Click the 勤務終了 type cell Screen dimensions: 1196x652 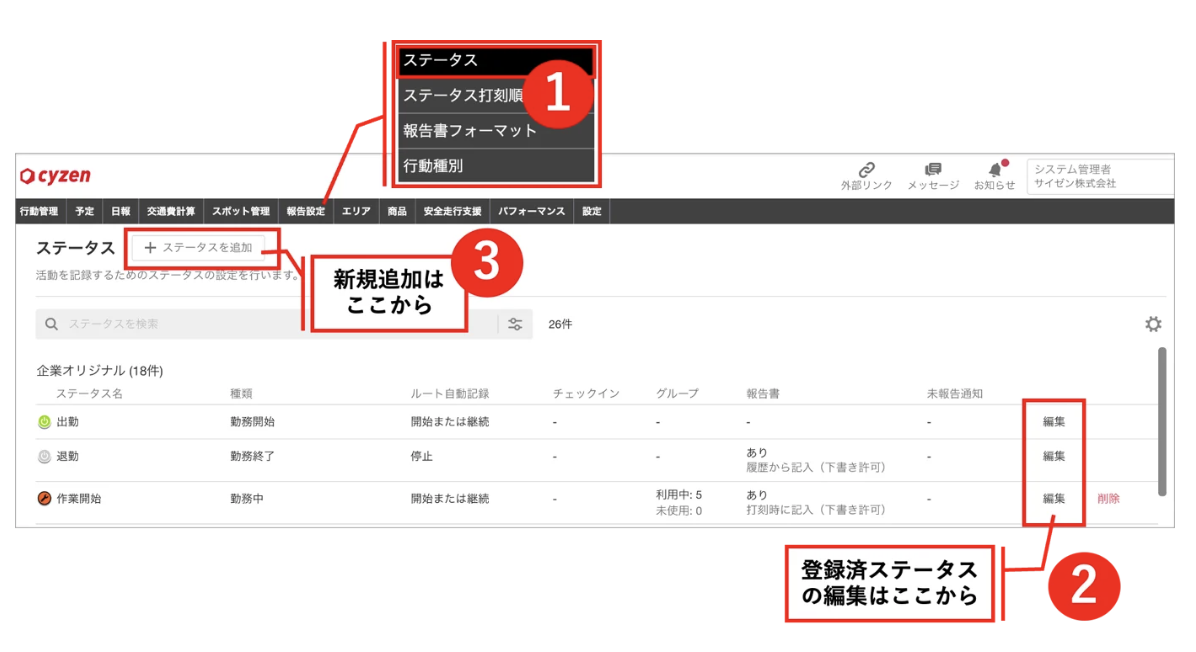click(252, 457)
